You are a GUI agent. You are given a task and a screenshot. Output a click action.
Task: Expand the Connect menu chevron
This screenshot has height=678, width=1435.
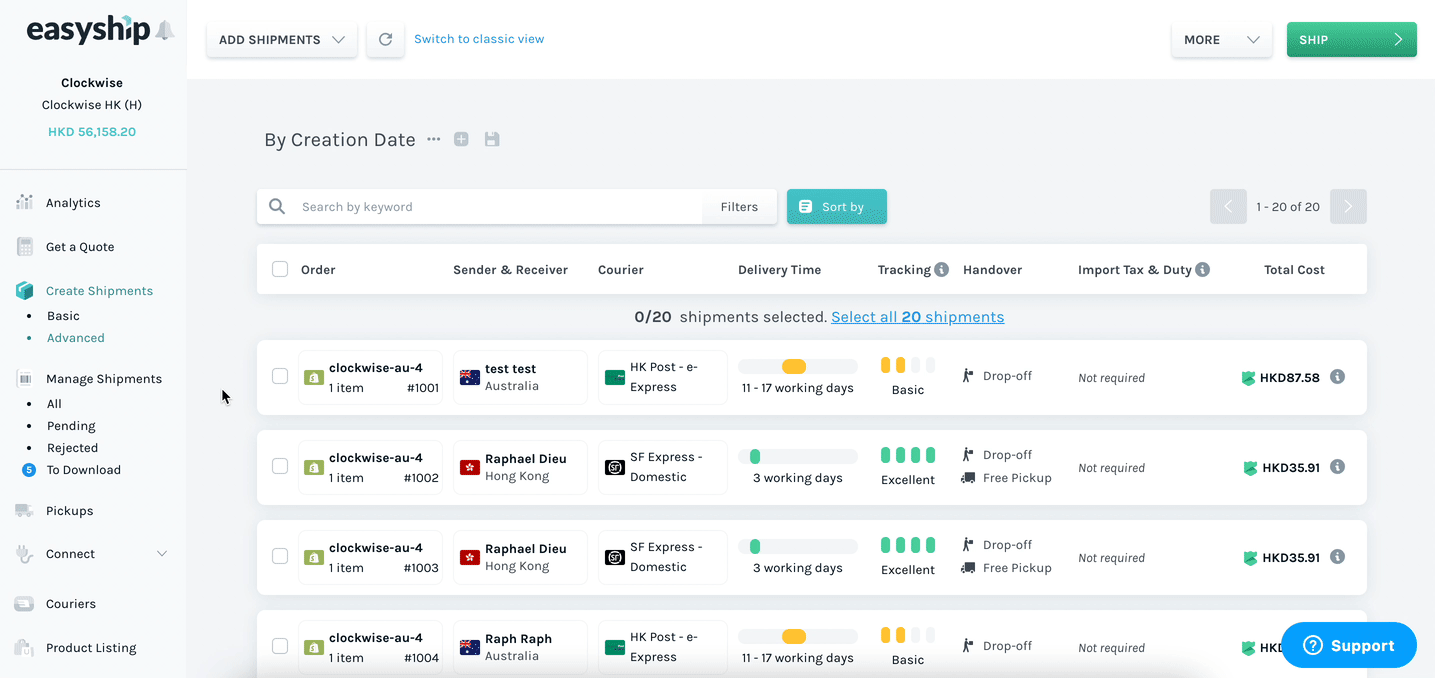point(162,553)
